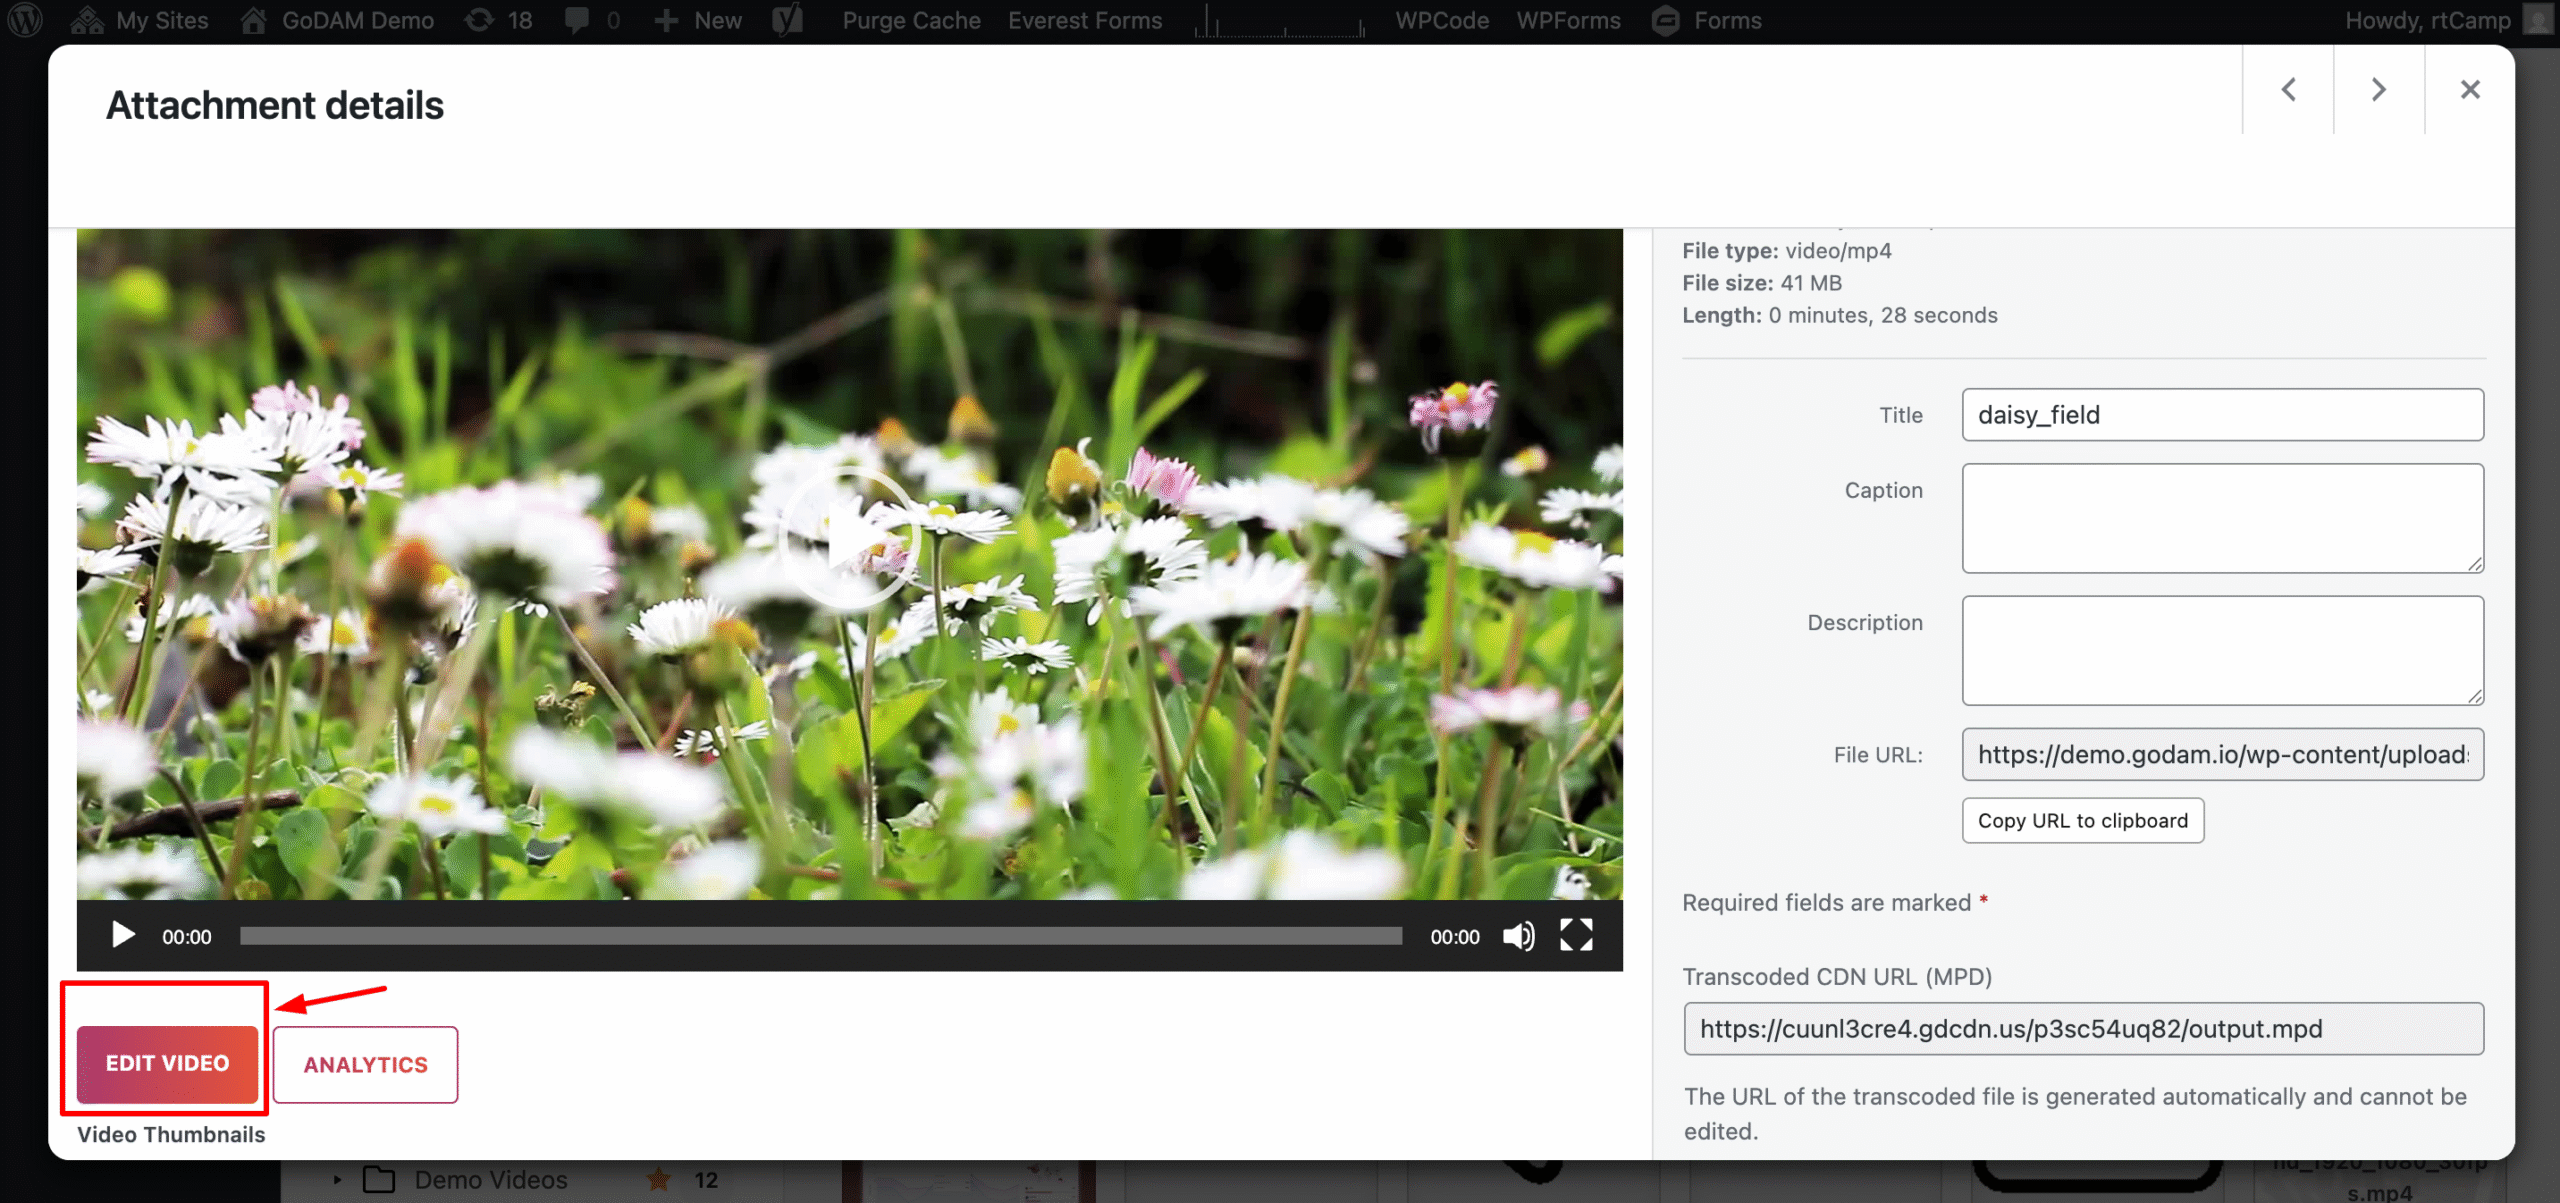Go to the previous attachment
Image resolution: width=2560 pixels, height=1203 pixels.
(2290, 89)
